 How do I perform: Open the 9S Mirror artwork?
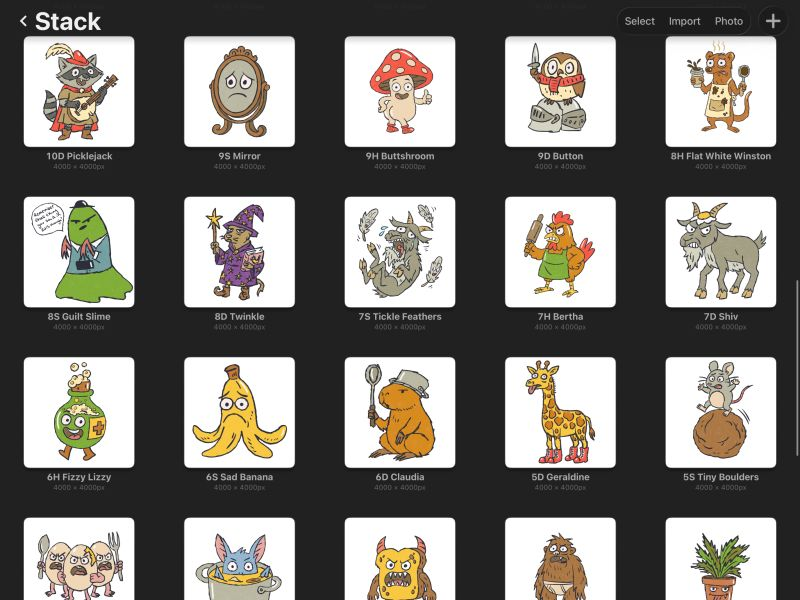tap(239, 91)
